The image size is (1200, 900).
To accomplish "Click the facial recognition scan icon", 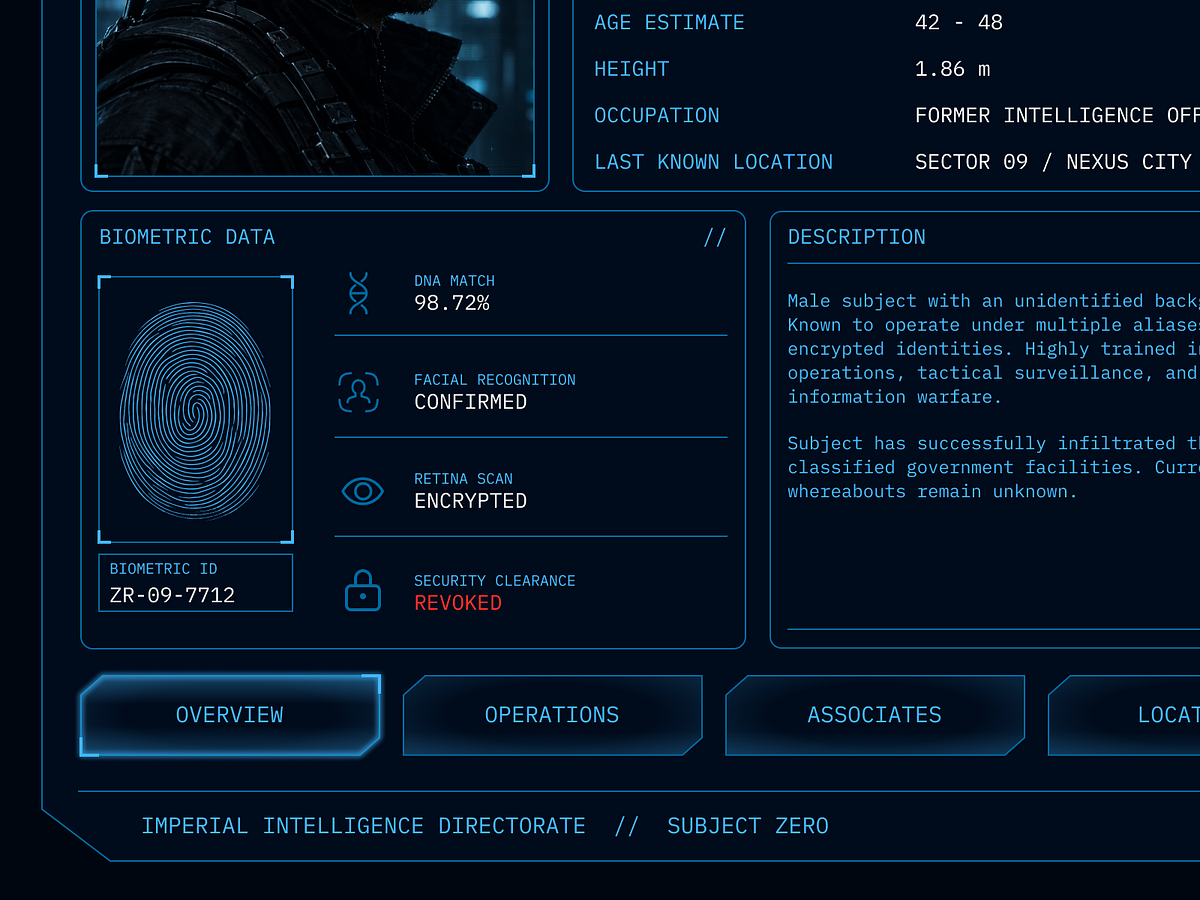I will pyautogui.click(x=359, y=392).
